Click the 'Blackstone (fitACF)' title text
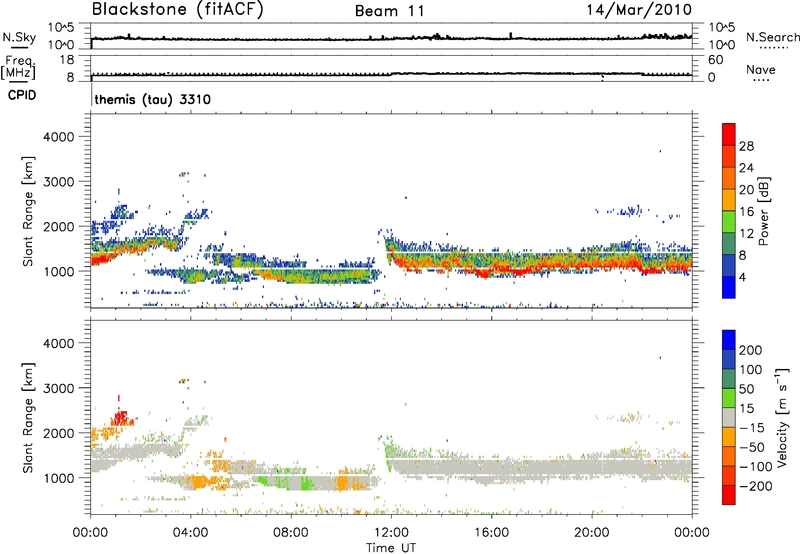 [178, 9]
